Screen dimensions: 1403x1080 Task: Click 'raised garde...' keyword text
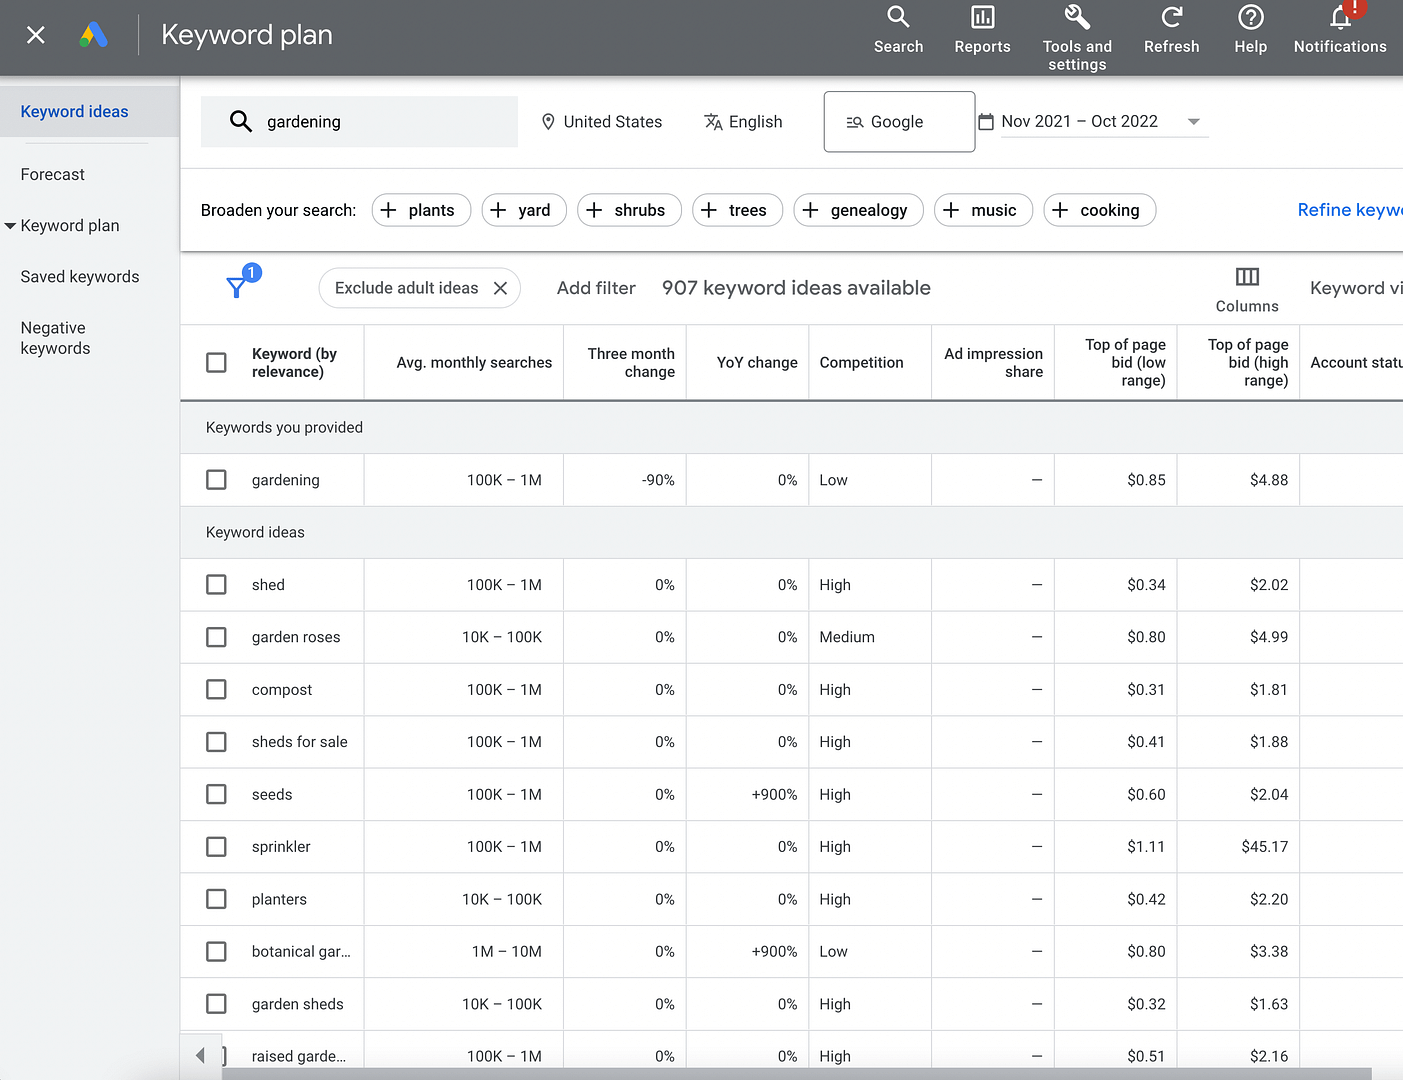pyautogui.click(x=299, y=1056)
